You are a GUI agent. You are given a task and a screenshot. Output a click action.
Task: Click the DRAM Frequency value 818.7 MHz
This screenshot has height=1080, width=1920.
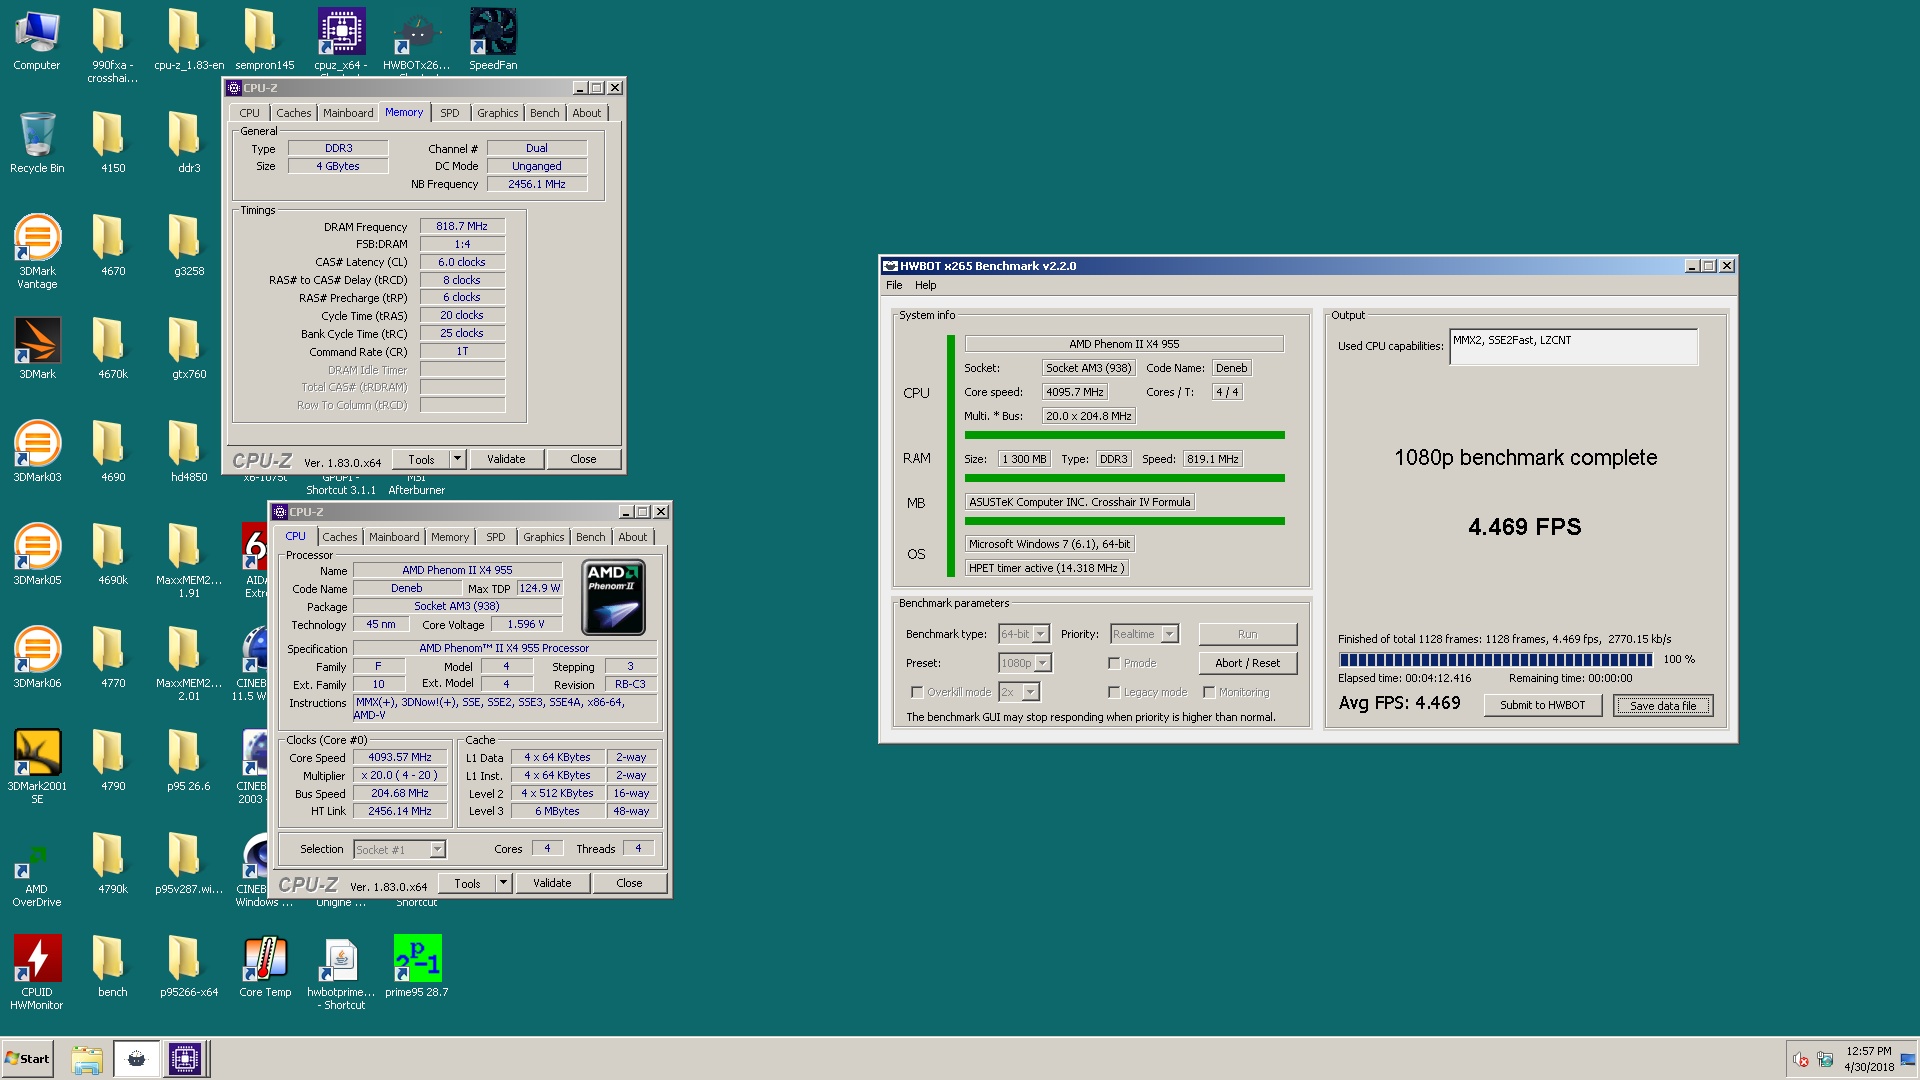click(x=462, y=227)
